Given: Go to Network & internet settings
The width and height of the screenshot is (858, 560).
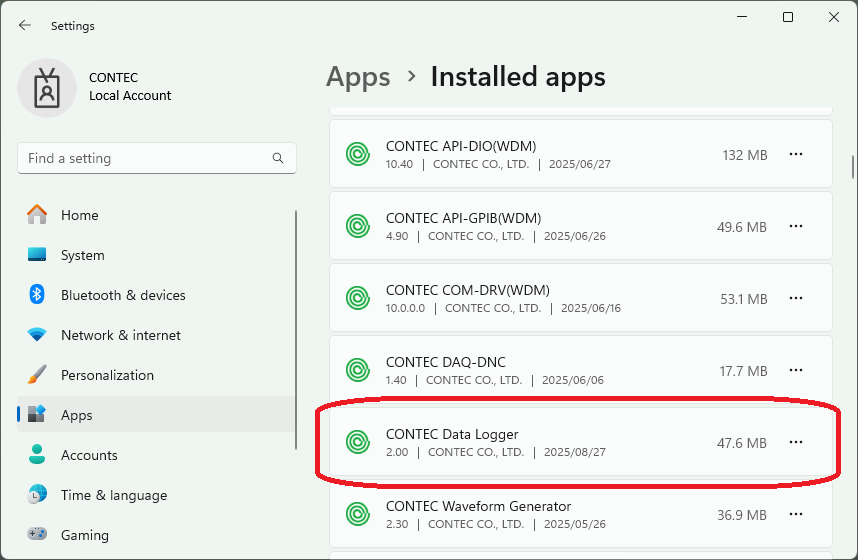Looking at the screenshot, I should click(120, 335).
